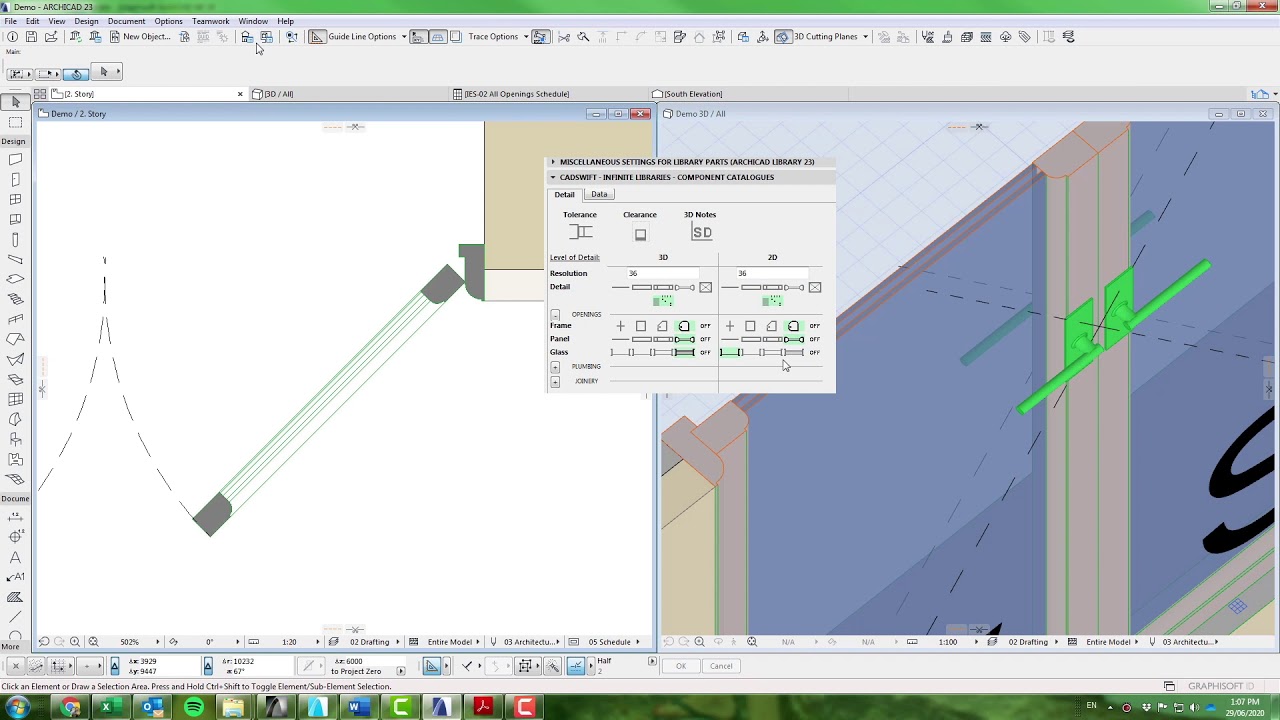Switch to the IES-02 All Openings Schedule tab

[x=551, y=94]
